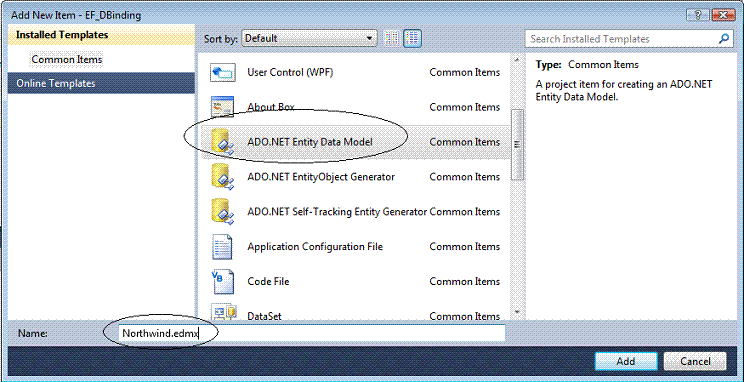This screenshot has height=382, width=744.
Task: Switch to small icons view
Action: pos(392,38)
